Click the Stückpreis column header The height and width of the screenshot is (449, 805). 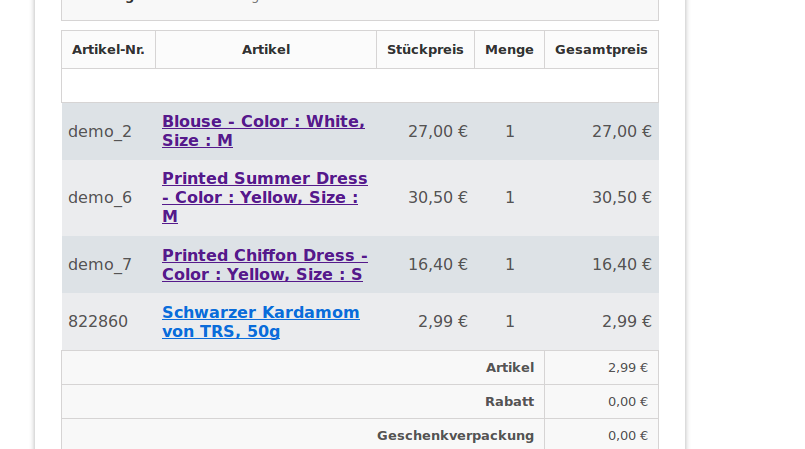click(x=425, y=49)
